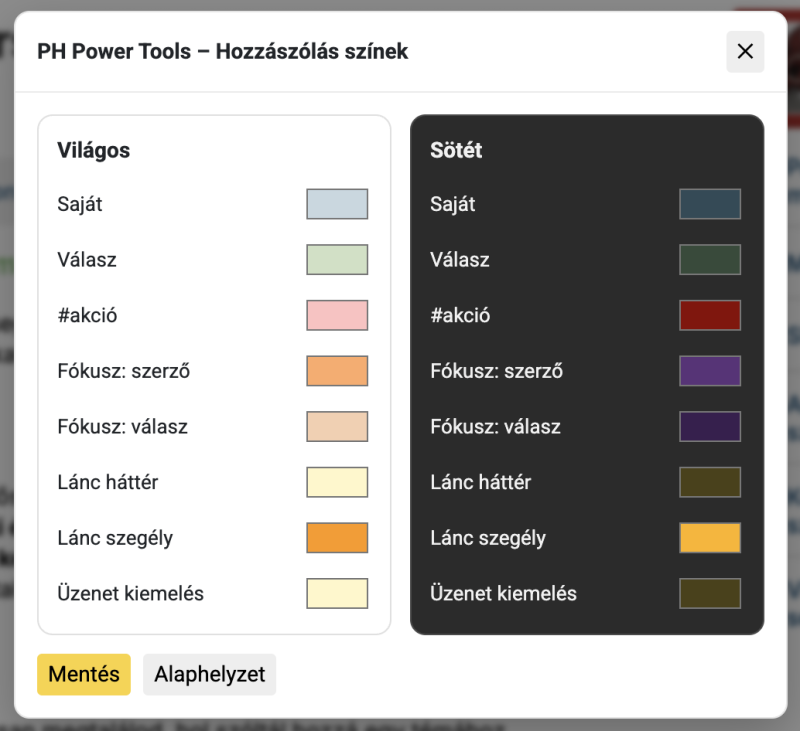Change the Világos Lánc háttér color

pos(337,482)
